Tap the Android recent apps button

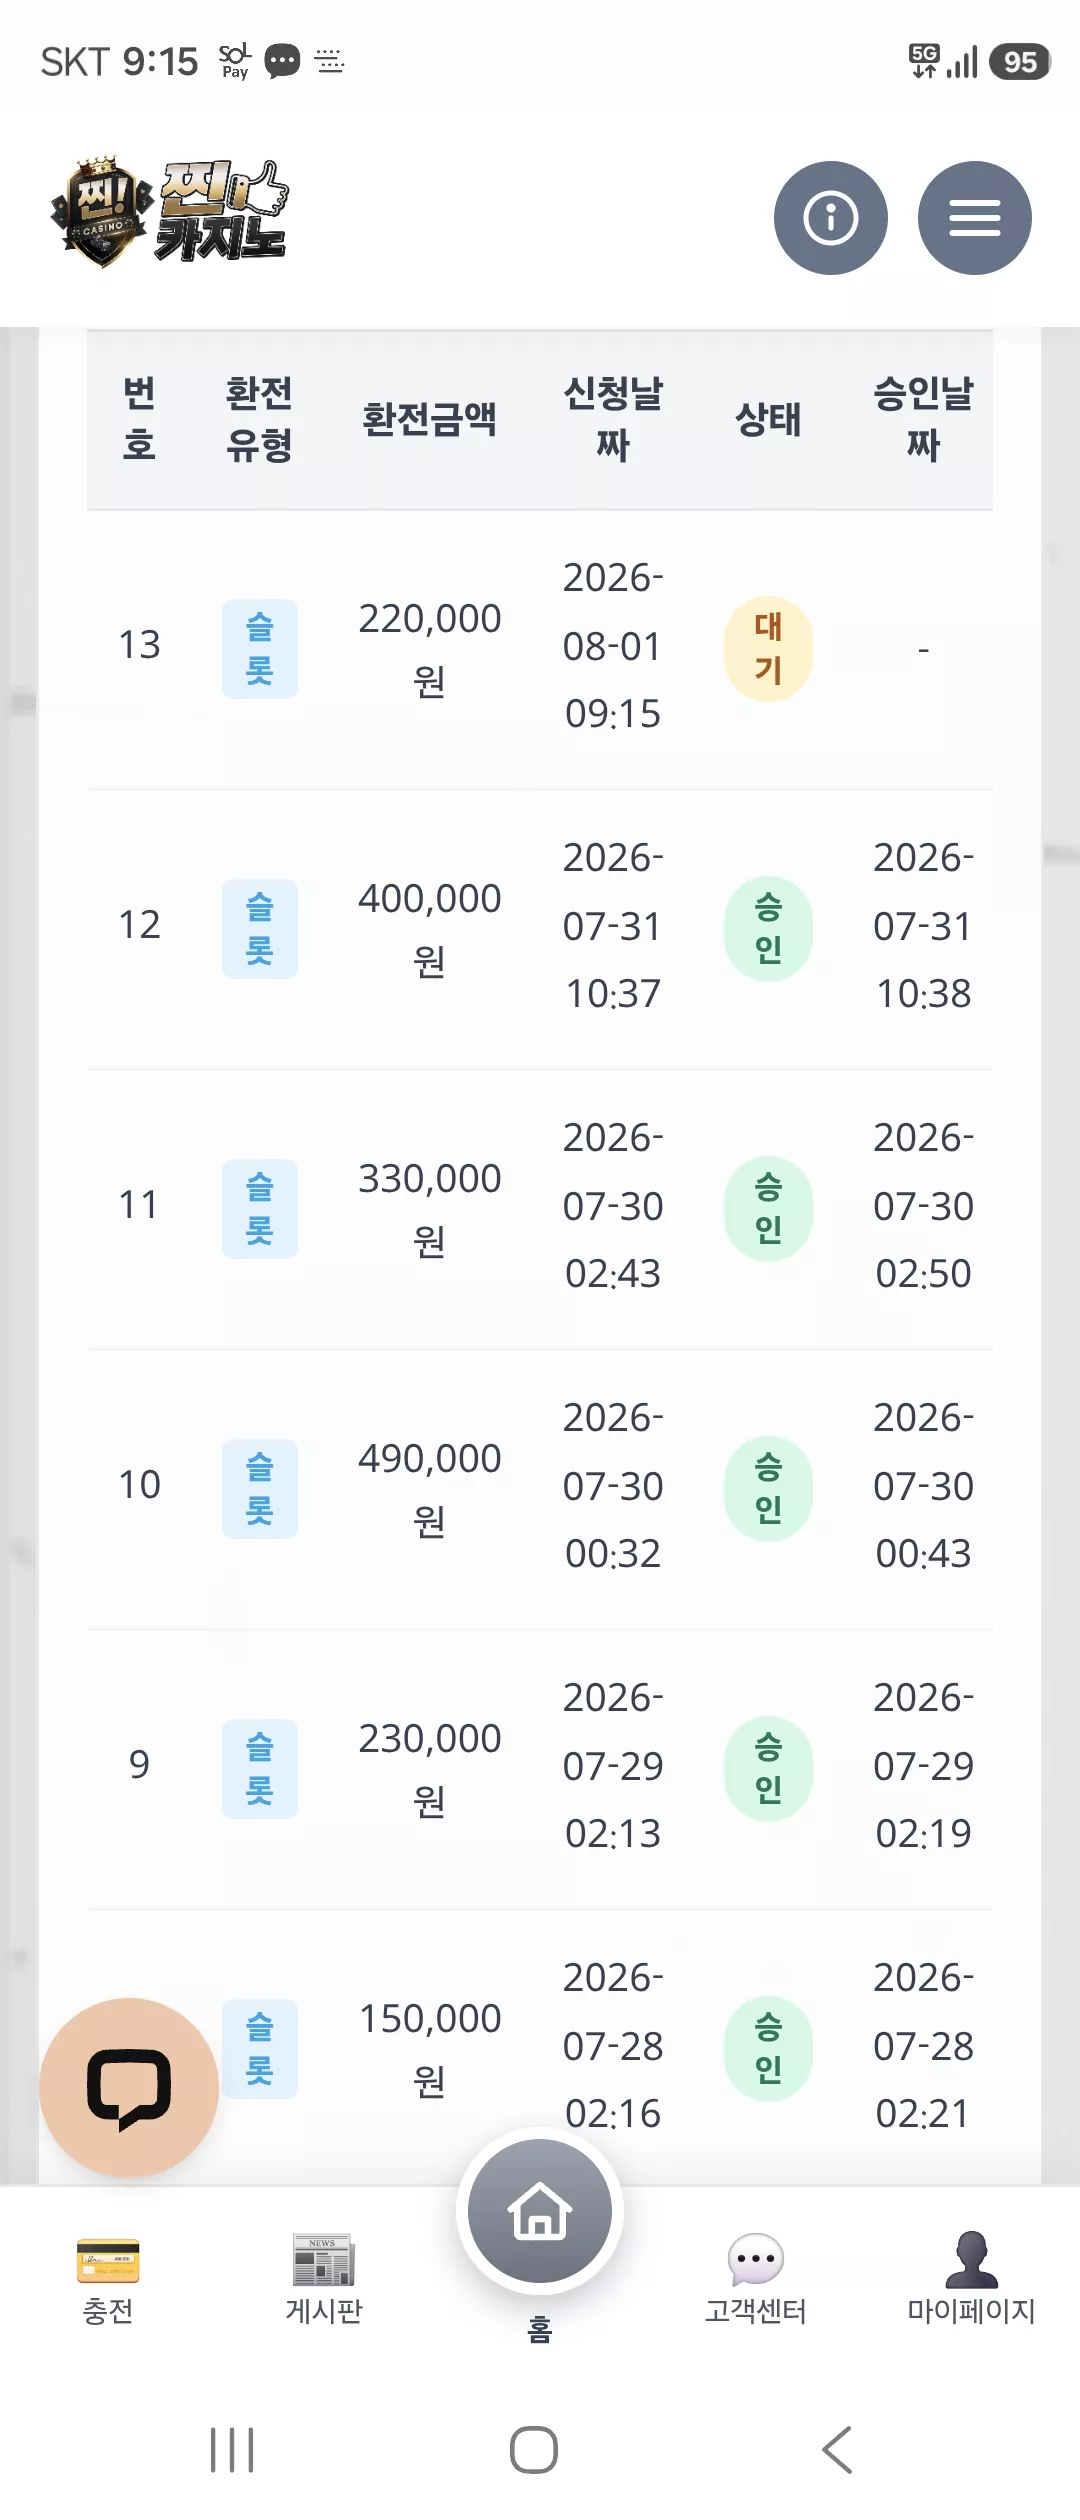point(232,2450)
